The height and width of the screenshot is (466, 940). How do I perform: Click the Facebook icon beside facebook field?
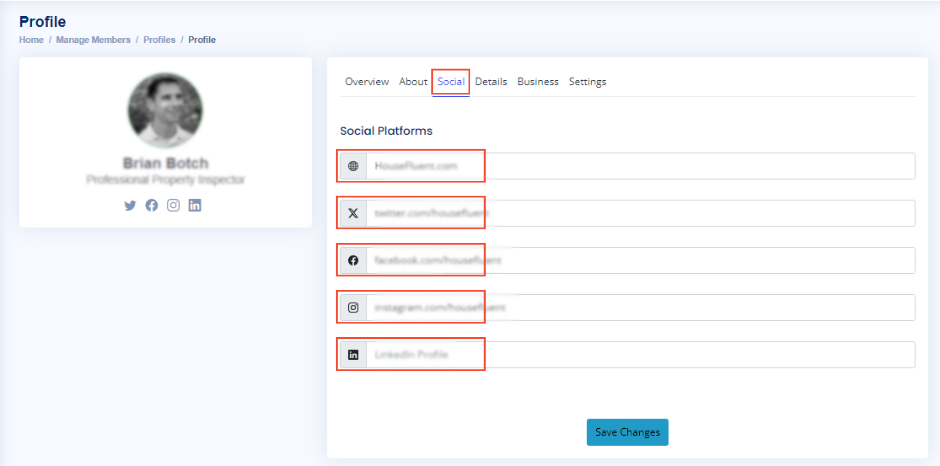pyautogui.click(x=353, y=260)
